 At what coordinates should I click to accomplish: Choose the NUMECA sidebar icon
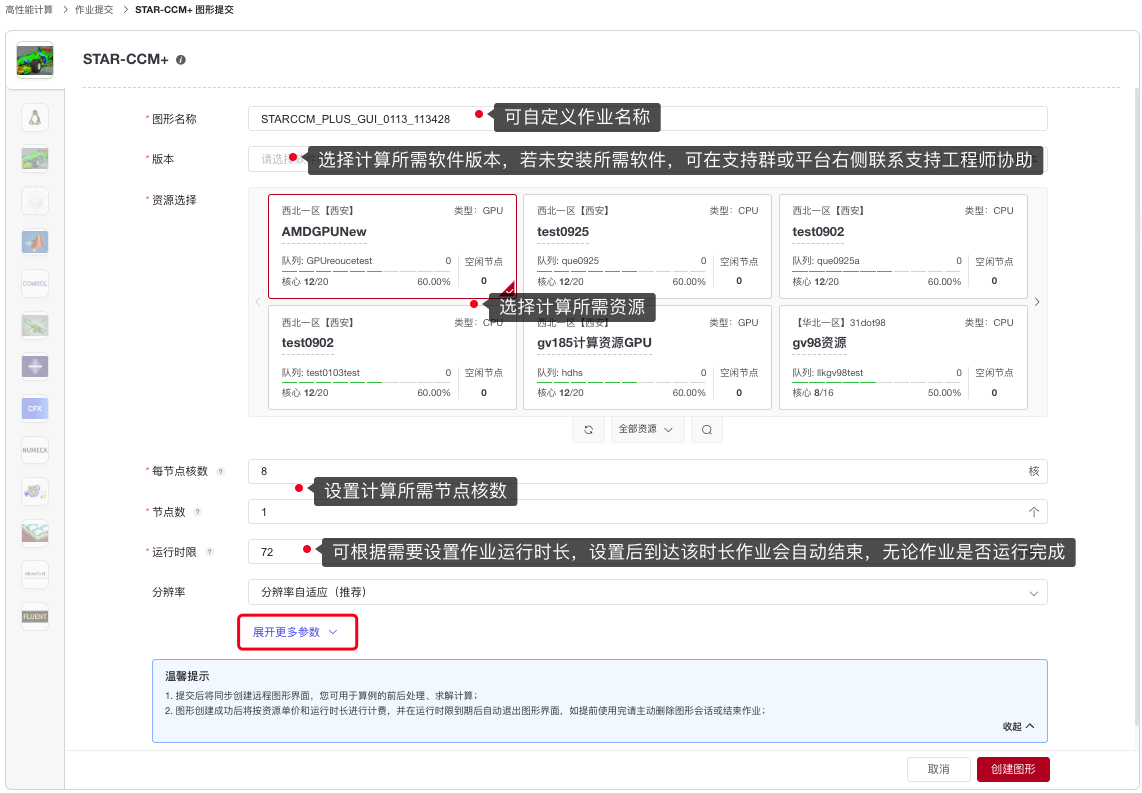[x=35, y=450]
